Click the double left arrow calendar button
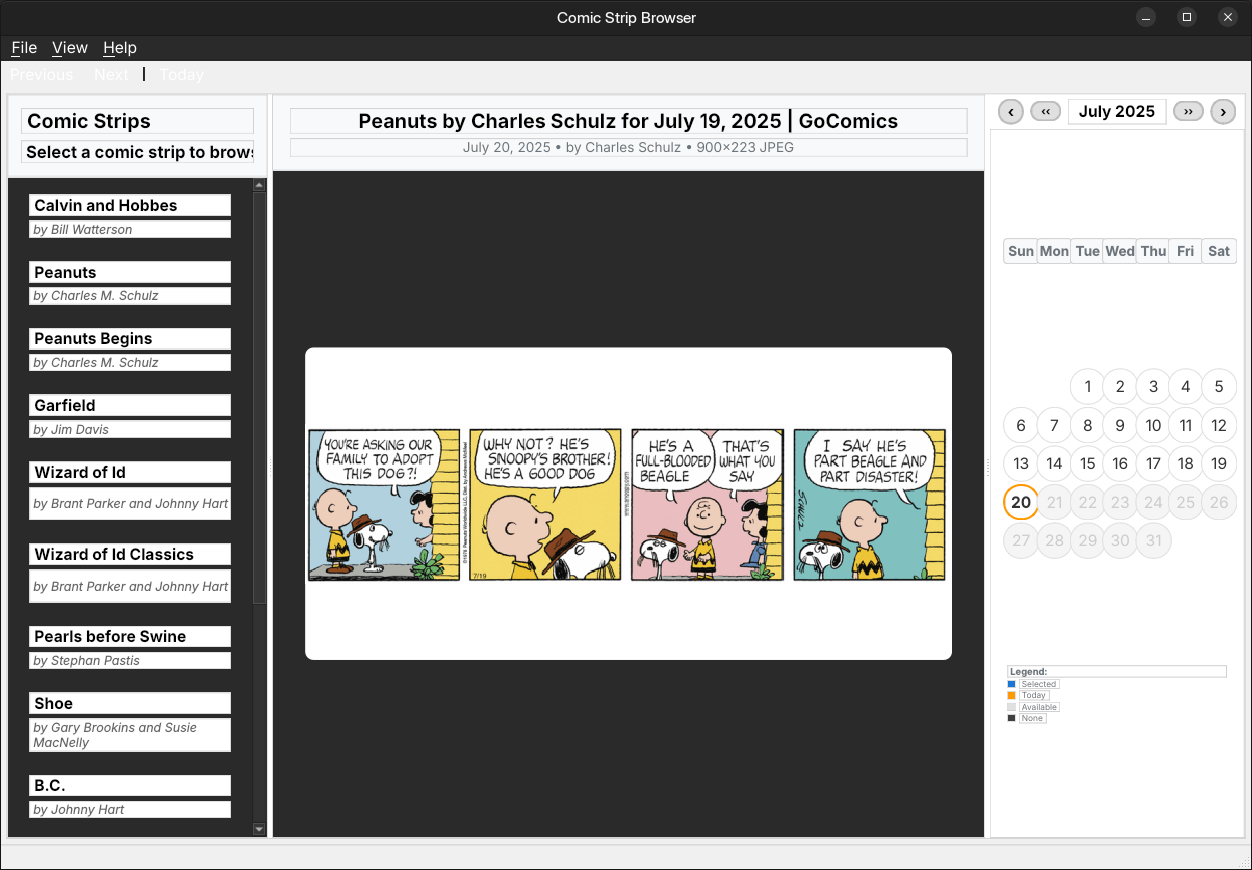 coord(1045,112)
